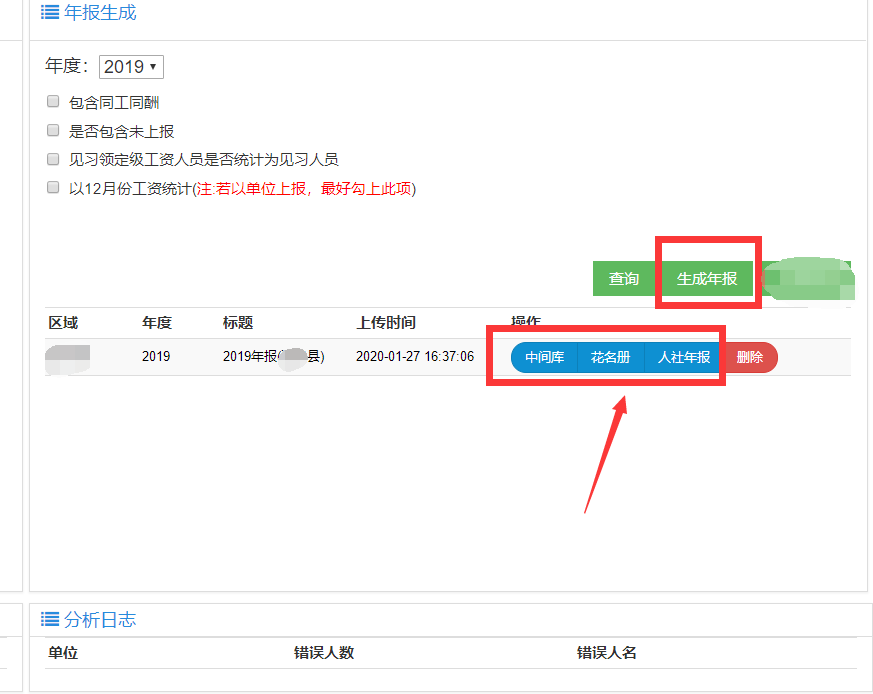This screenshot has height=694, width=873.
Task: Open the 年度 year dropdown showing 2019
Action: pos(131,67)
